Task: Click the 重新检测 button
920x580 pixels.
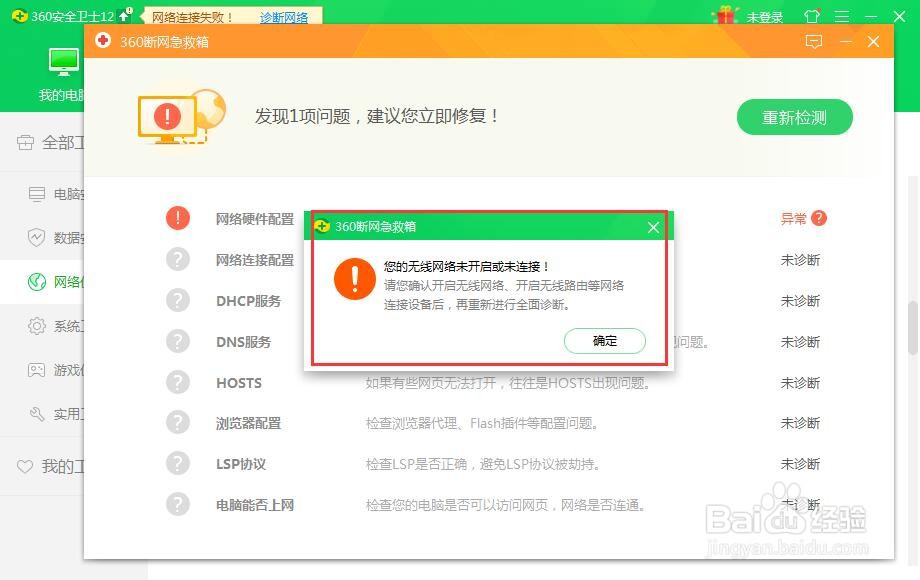Action: pyautogui.click(x=794, y=117)
